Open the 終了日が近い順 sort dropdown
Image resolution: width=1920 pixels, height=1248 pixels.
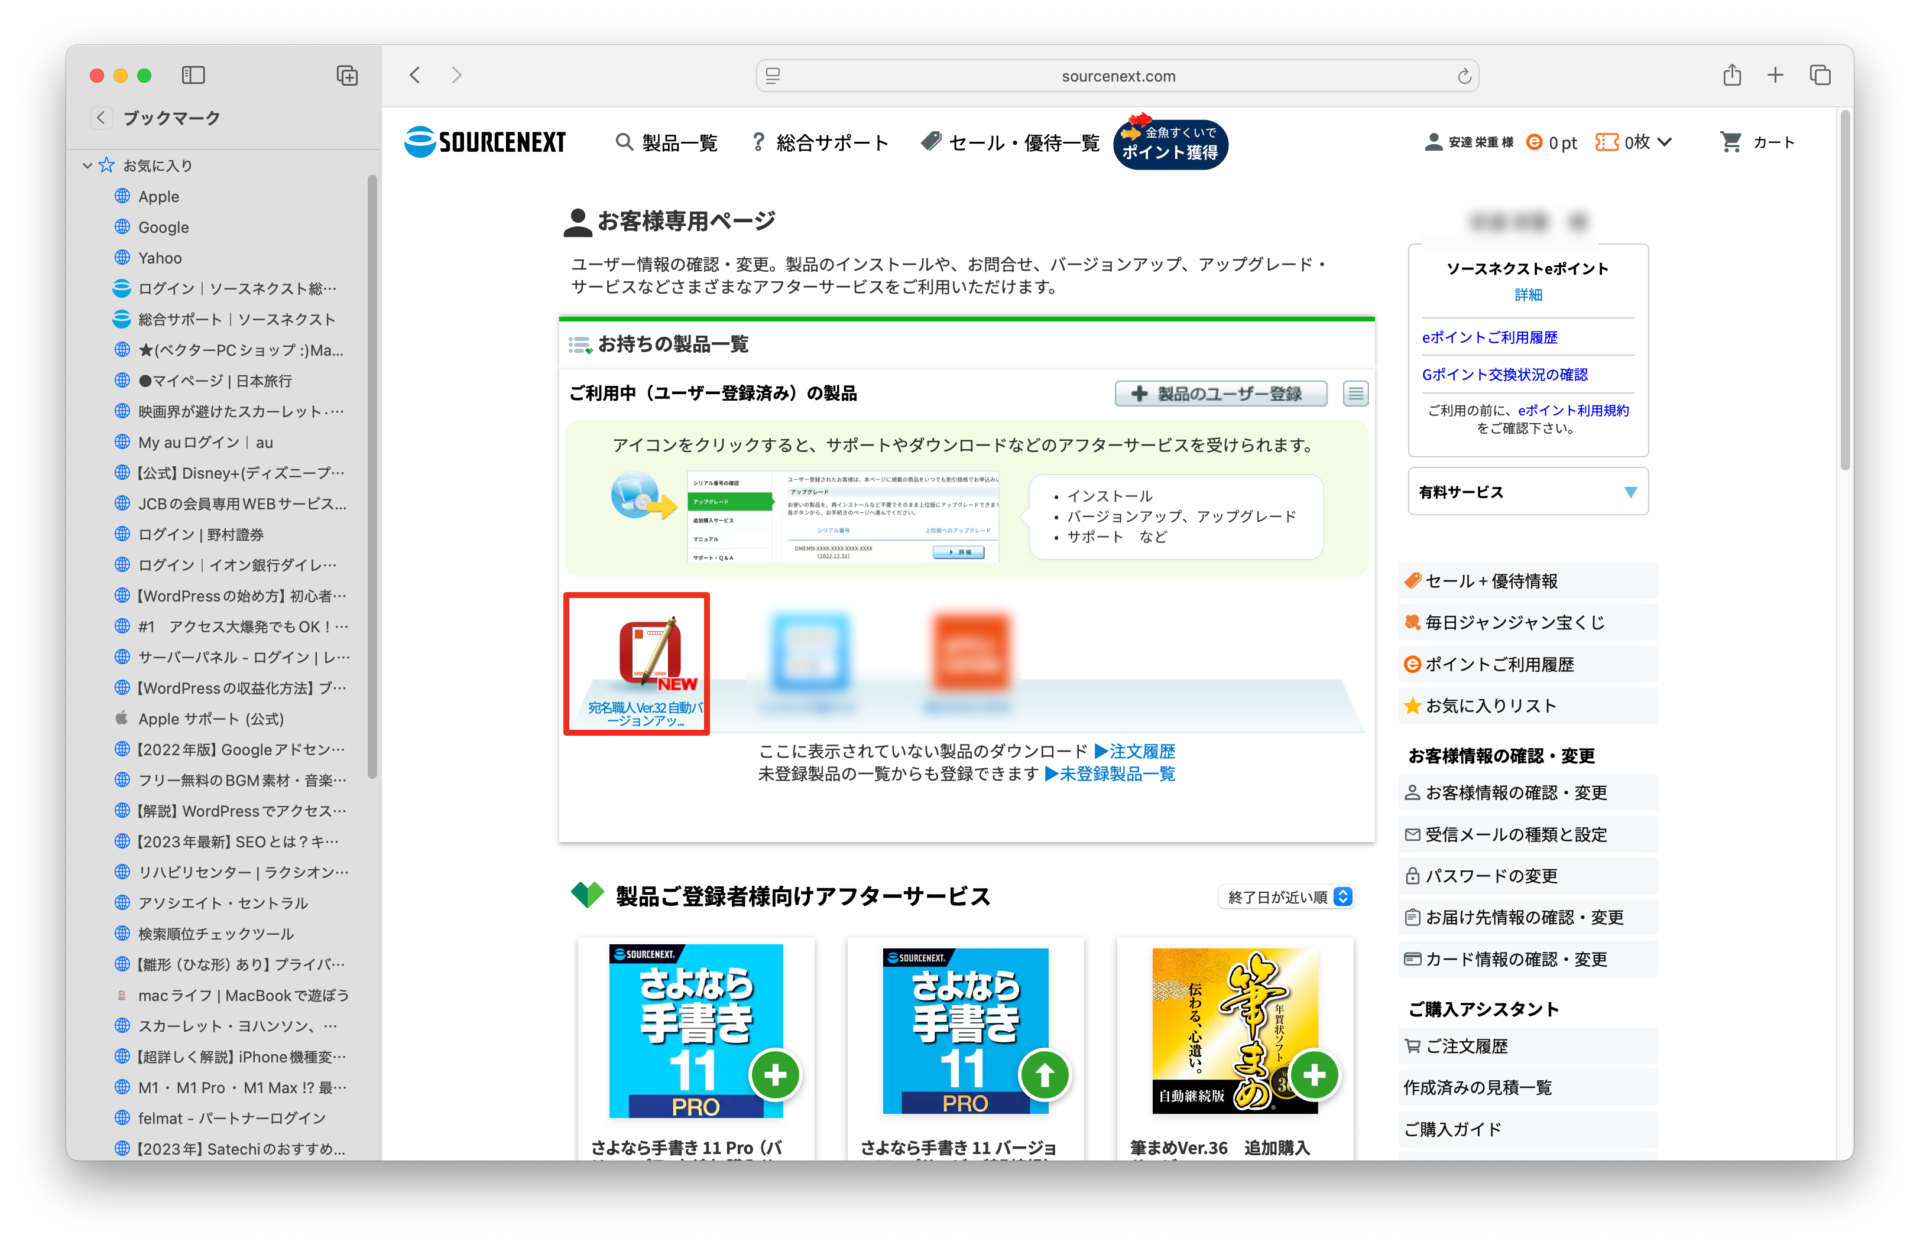pyautogui.click(x=1287, y=897)
